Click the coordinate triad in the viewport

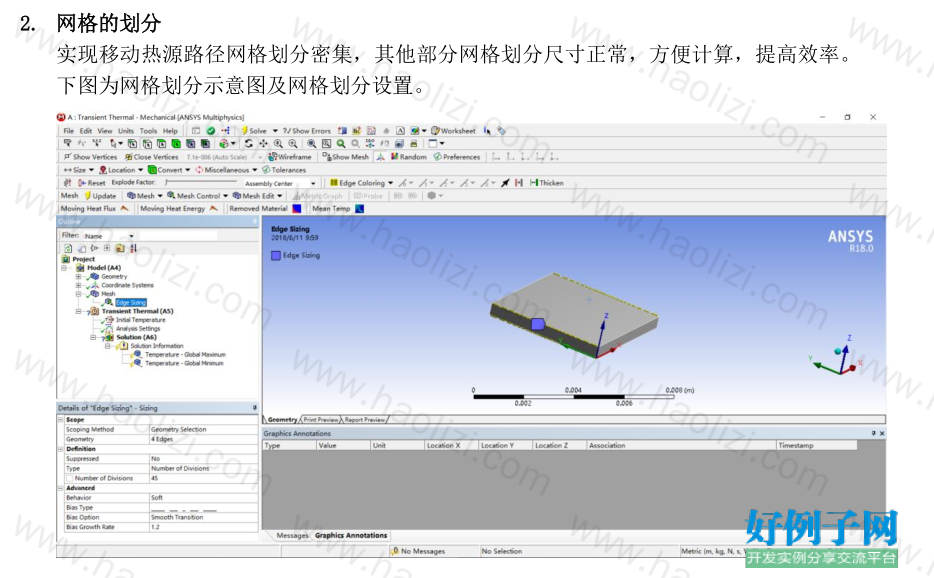click(836, 355)
